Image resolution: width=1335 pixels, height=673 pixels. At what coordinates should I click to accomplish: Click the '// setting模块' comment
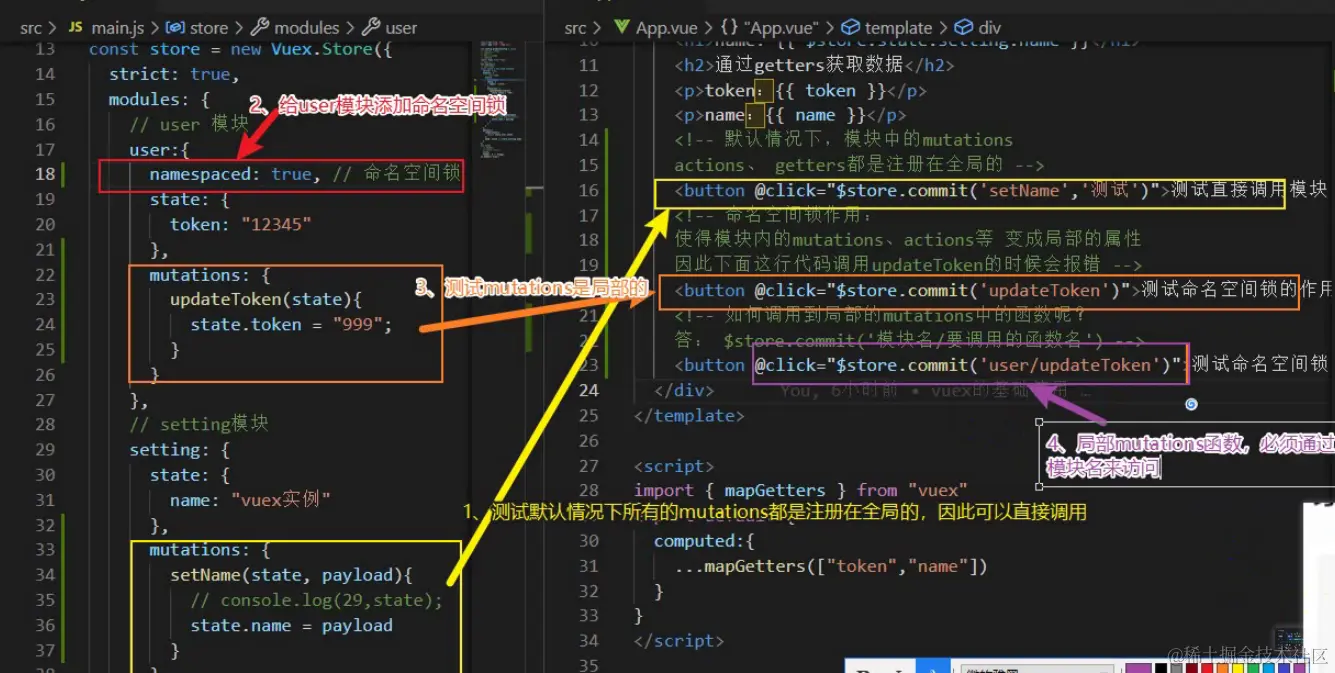point(199,423)
